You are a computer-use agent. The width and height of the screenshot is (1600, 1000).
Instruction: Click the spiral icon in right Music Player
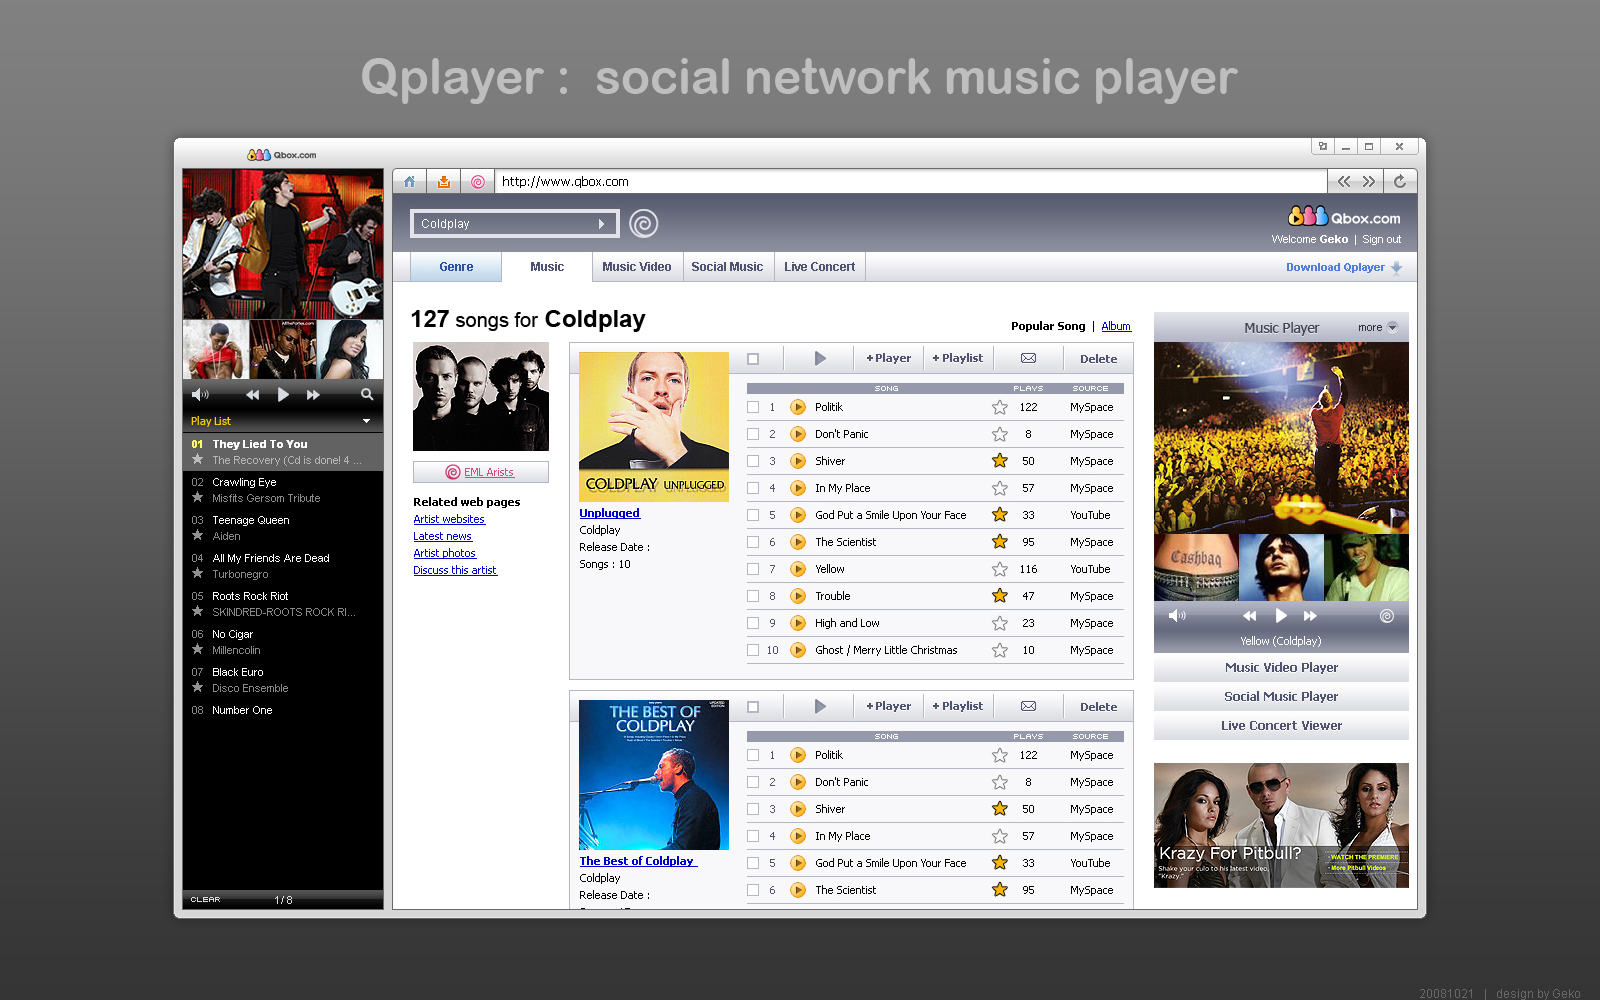coord(1387,616)
